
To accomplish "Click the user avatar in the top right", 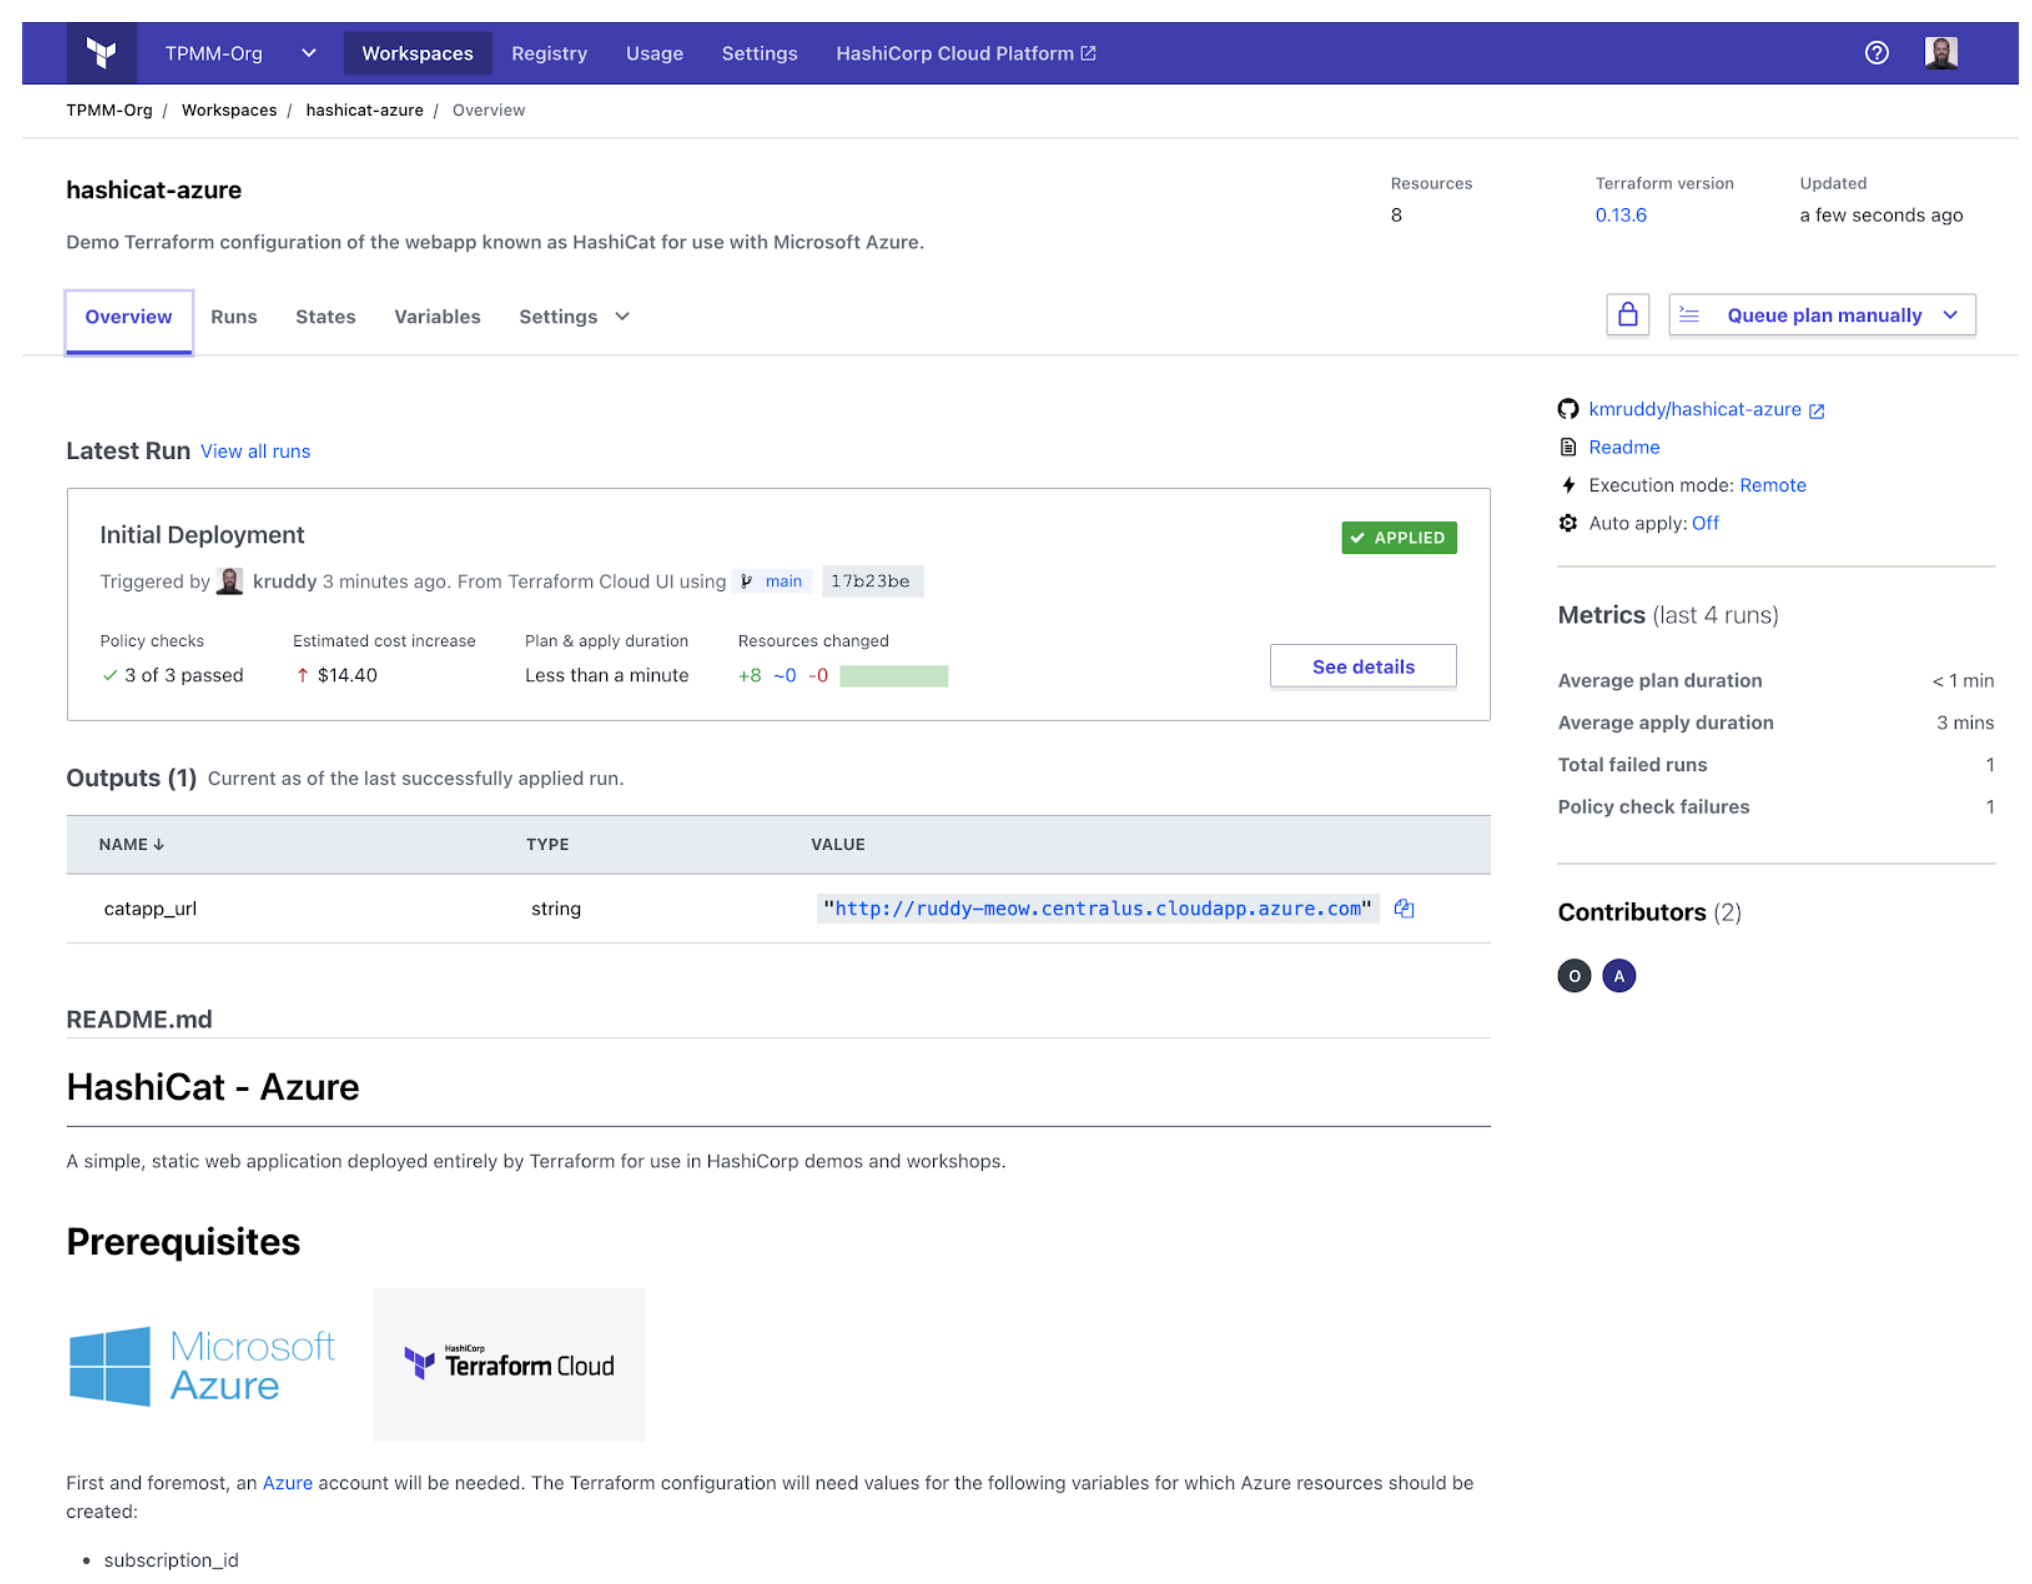I will coord(1941,52).
